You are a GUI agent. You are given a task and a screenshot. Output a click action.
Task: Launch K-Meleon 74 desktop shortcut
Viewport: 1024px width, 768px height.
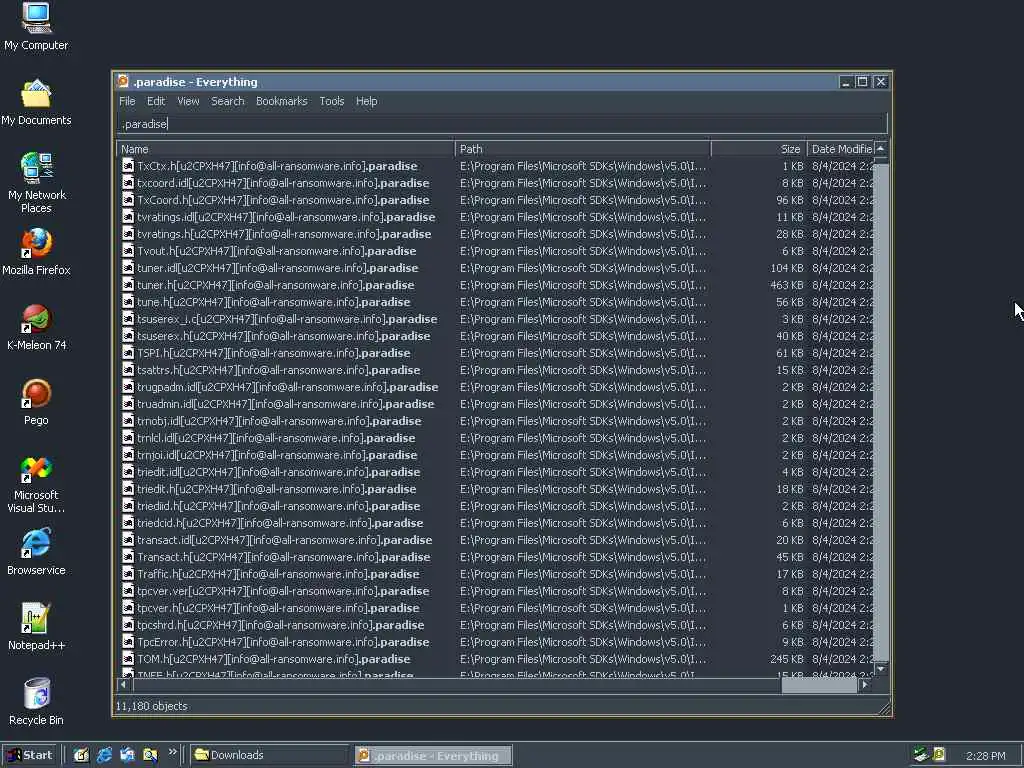pyautogui.click(x=37, y=327)
